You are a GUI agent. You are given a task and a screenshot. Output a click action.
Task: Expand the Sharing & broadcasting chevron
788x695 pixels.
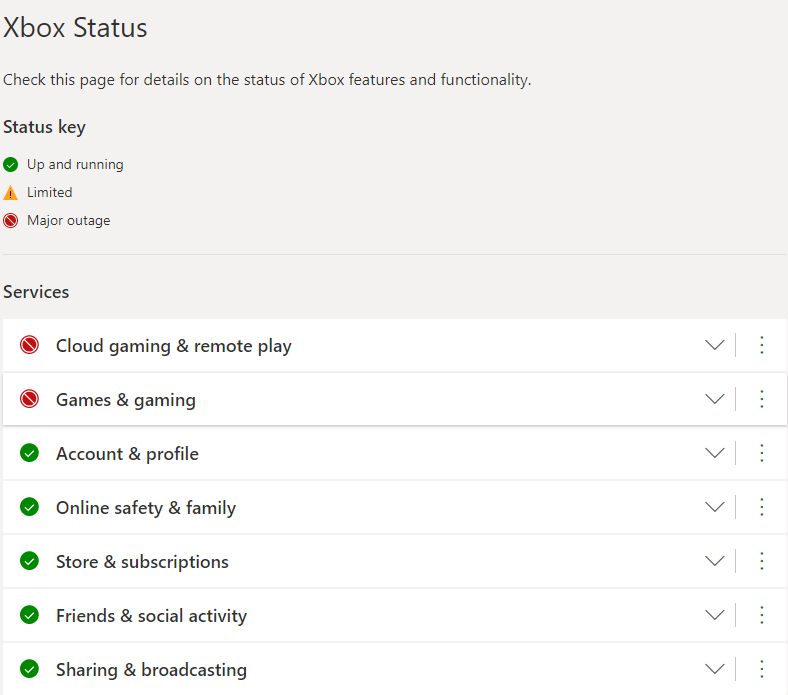715,669
